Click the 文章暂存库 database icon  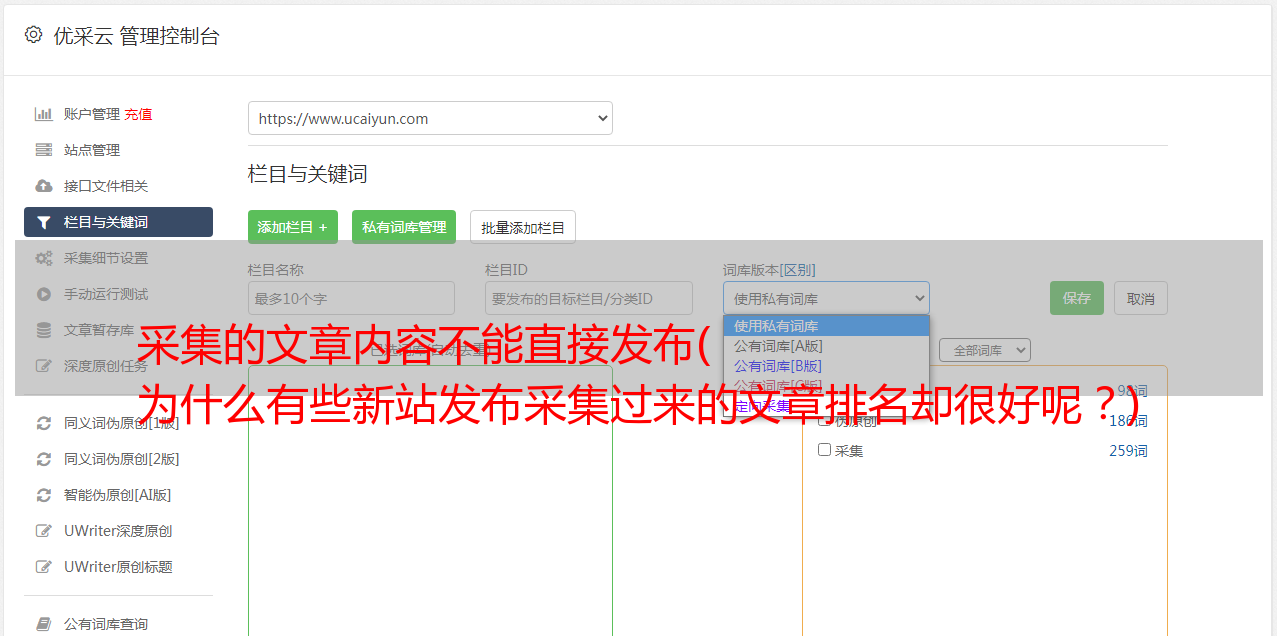coord(43,330)
